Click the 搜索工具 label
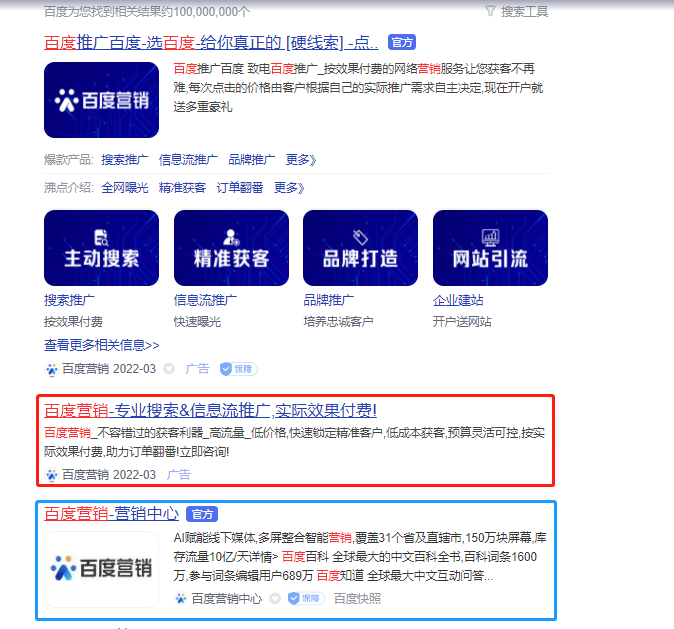The width and height of the screenshot is (674, 629). click(524, 12)
